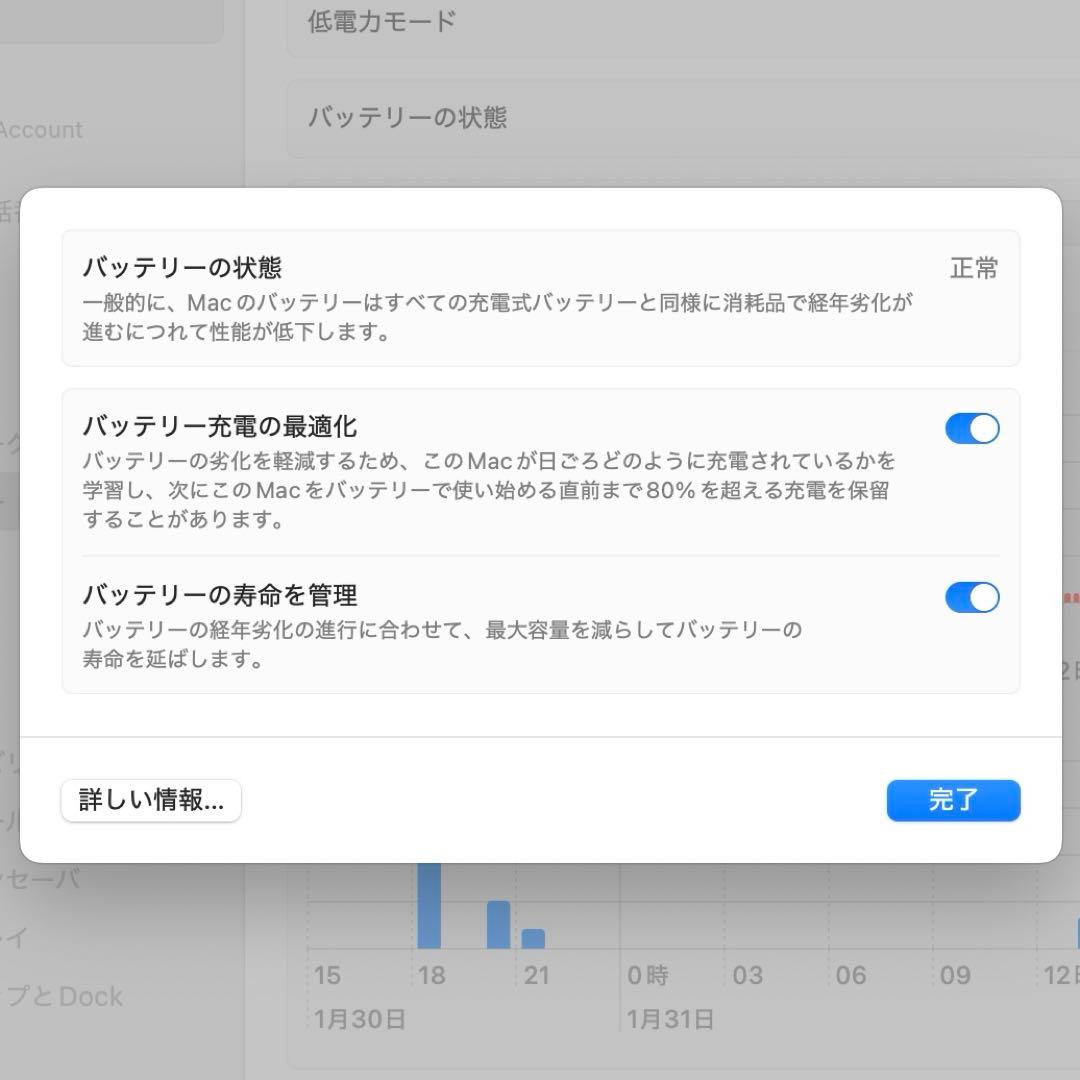The height and width of the screenshot is (1080, 1080).
Task: Click the 1月31日 date label
Action: tap(671, 1019)
